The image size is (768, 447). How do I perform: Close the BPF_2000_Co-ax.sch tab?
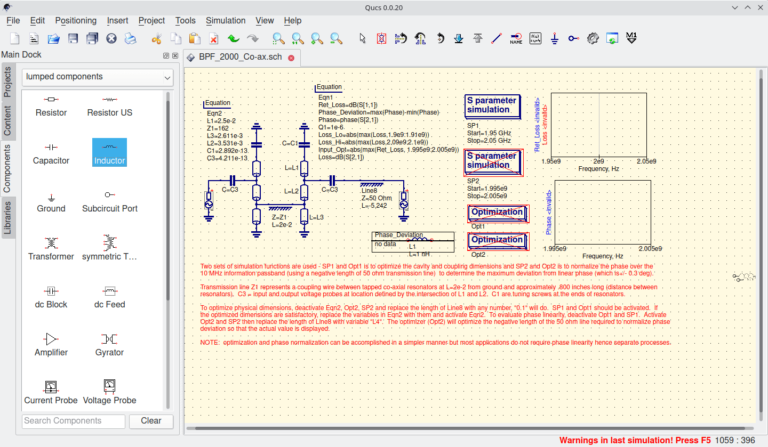(x=291, y=58)
